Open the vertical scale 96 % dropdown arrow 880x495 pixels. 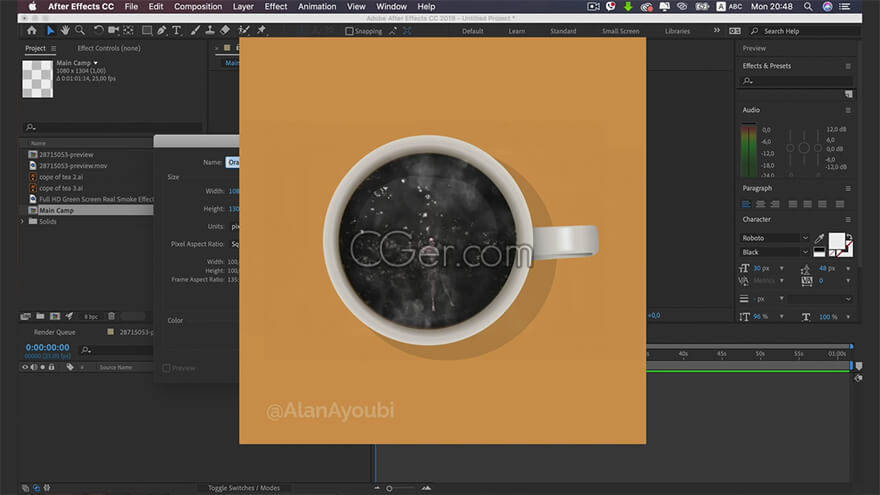(782, 317)
